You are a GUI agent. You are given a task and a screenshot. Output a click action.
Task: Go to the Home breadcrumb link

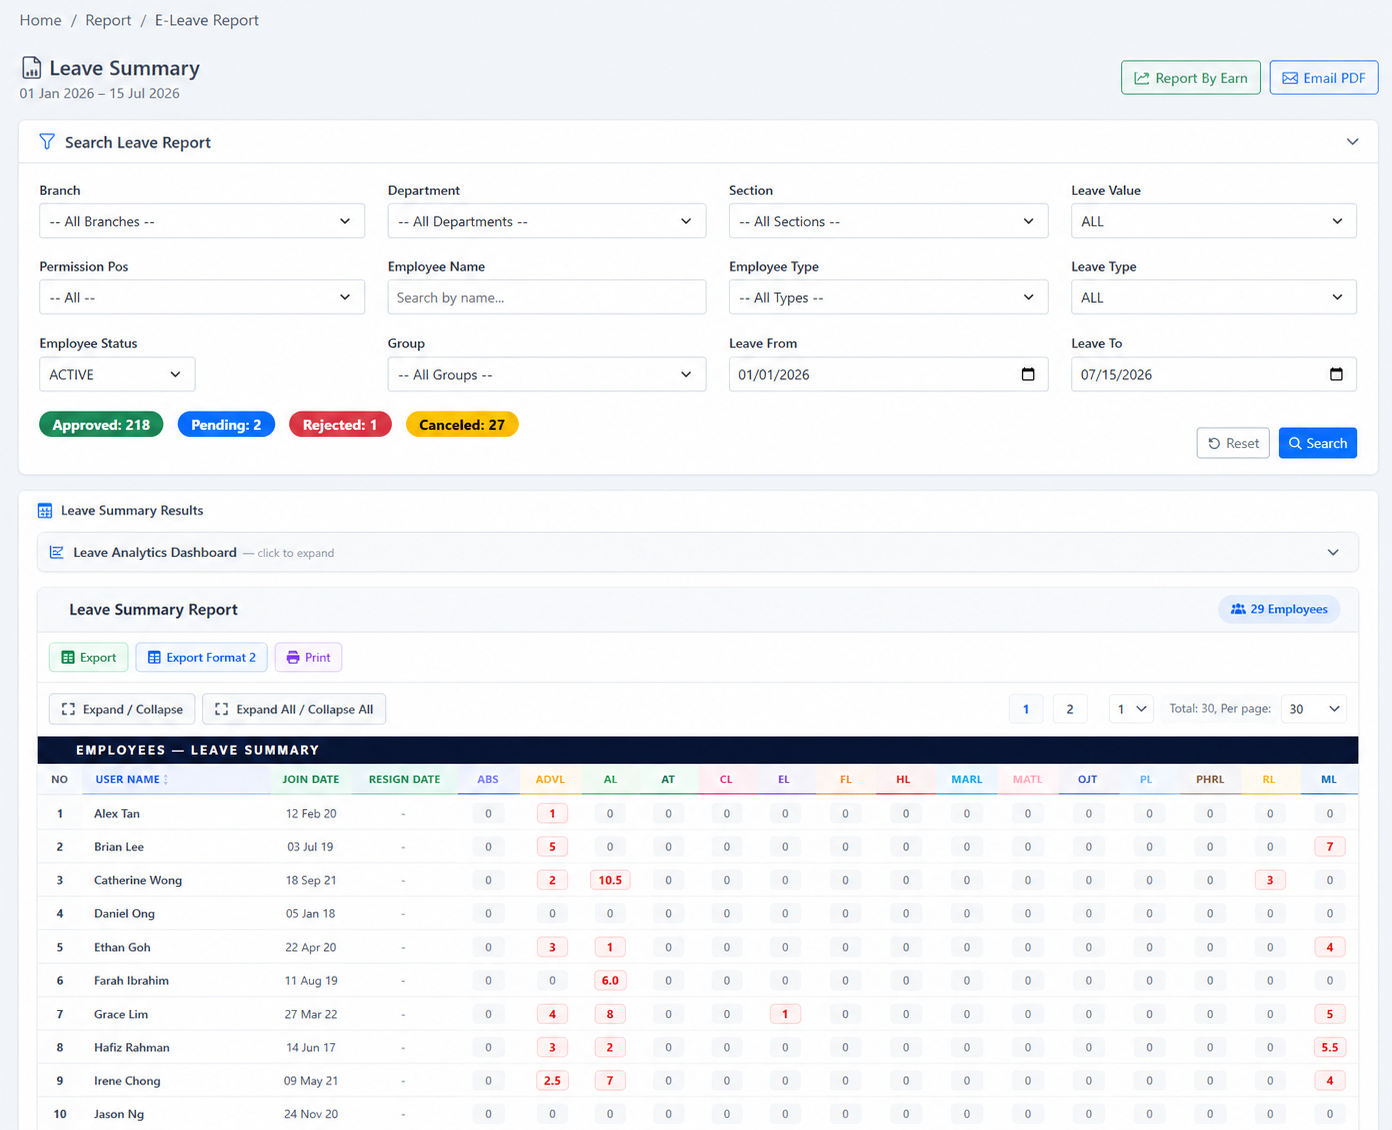coord(40,20)
